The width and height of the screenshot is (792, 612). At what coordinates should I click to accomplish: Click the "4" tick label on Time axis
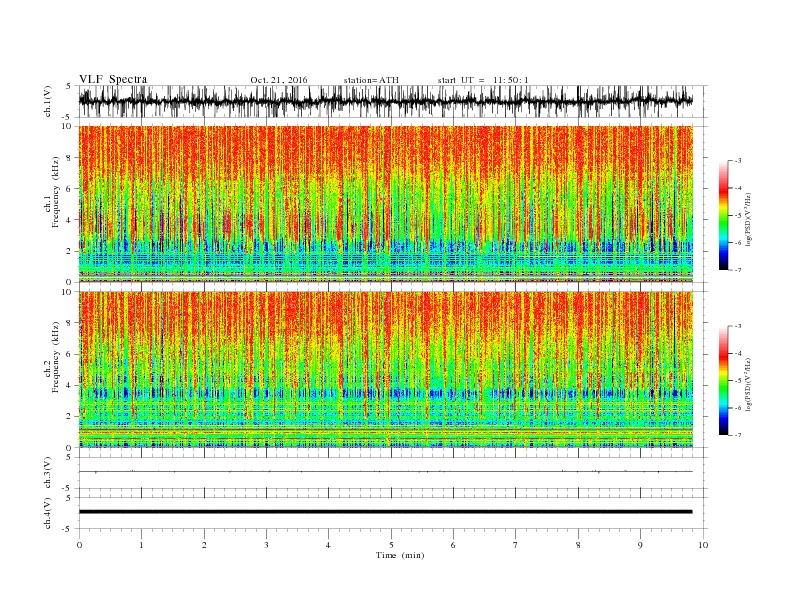329,545
